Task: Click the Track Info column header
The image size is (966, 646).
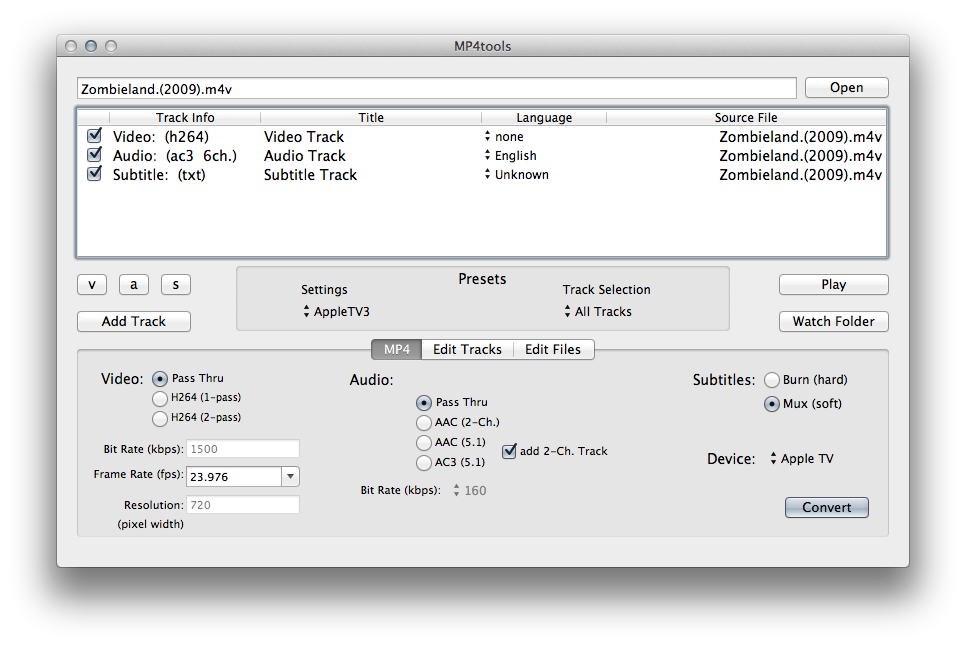Action: point(185,117)
